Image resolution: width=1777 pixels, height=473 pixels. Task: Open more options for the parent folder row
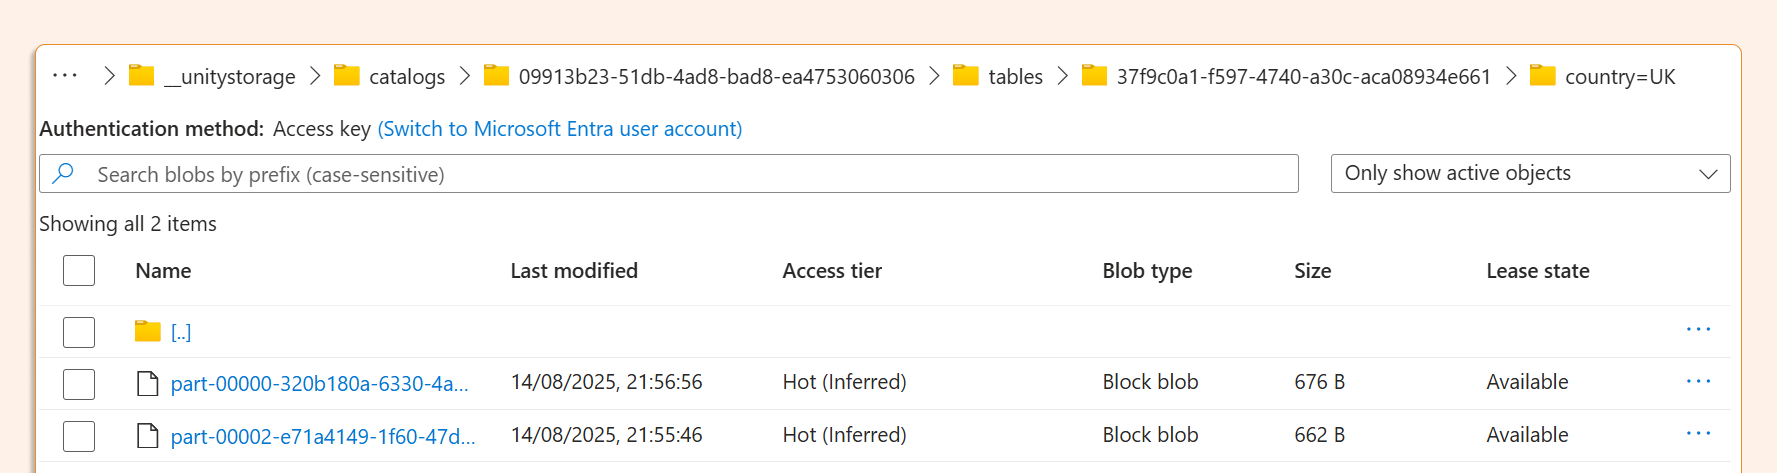[x=1698, y=330]
